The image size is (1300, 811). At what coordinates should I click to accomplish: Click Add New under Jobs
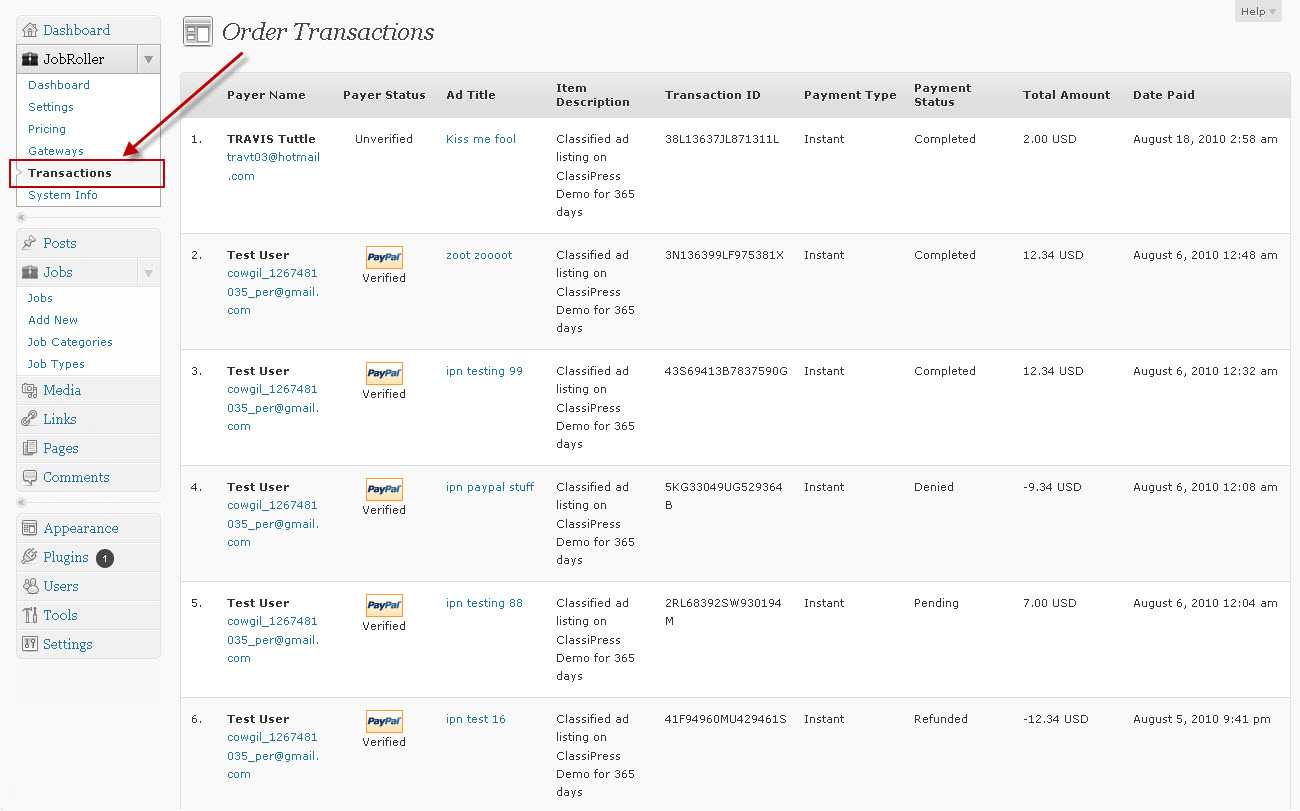(53, 320)
